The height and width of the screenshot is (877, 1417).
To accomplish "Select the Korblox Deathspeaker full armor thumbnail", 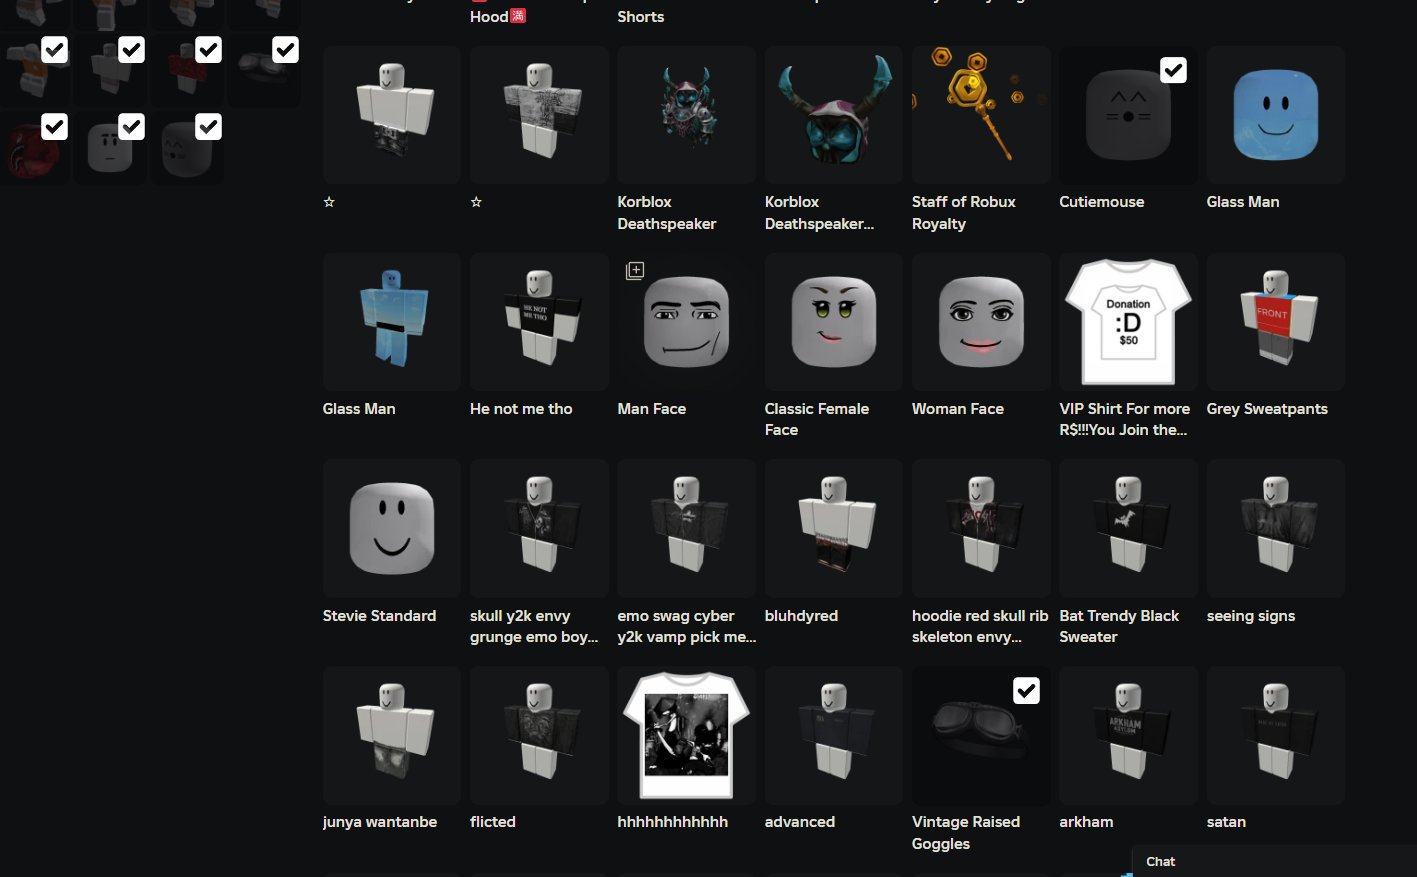I will pos(687,115).
